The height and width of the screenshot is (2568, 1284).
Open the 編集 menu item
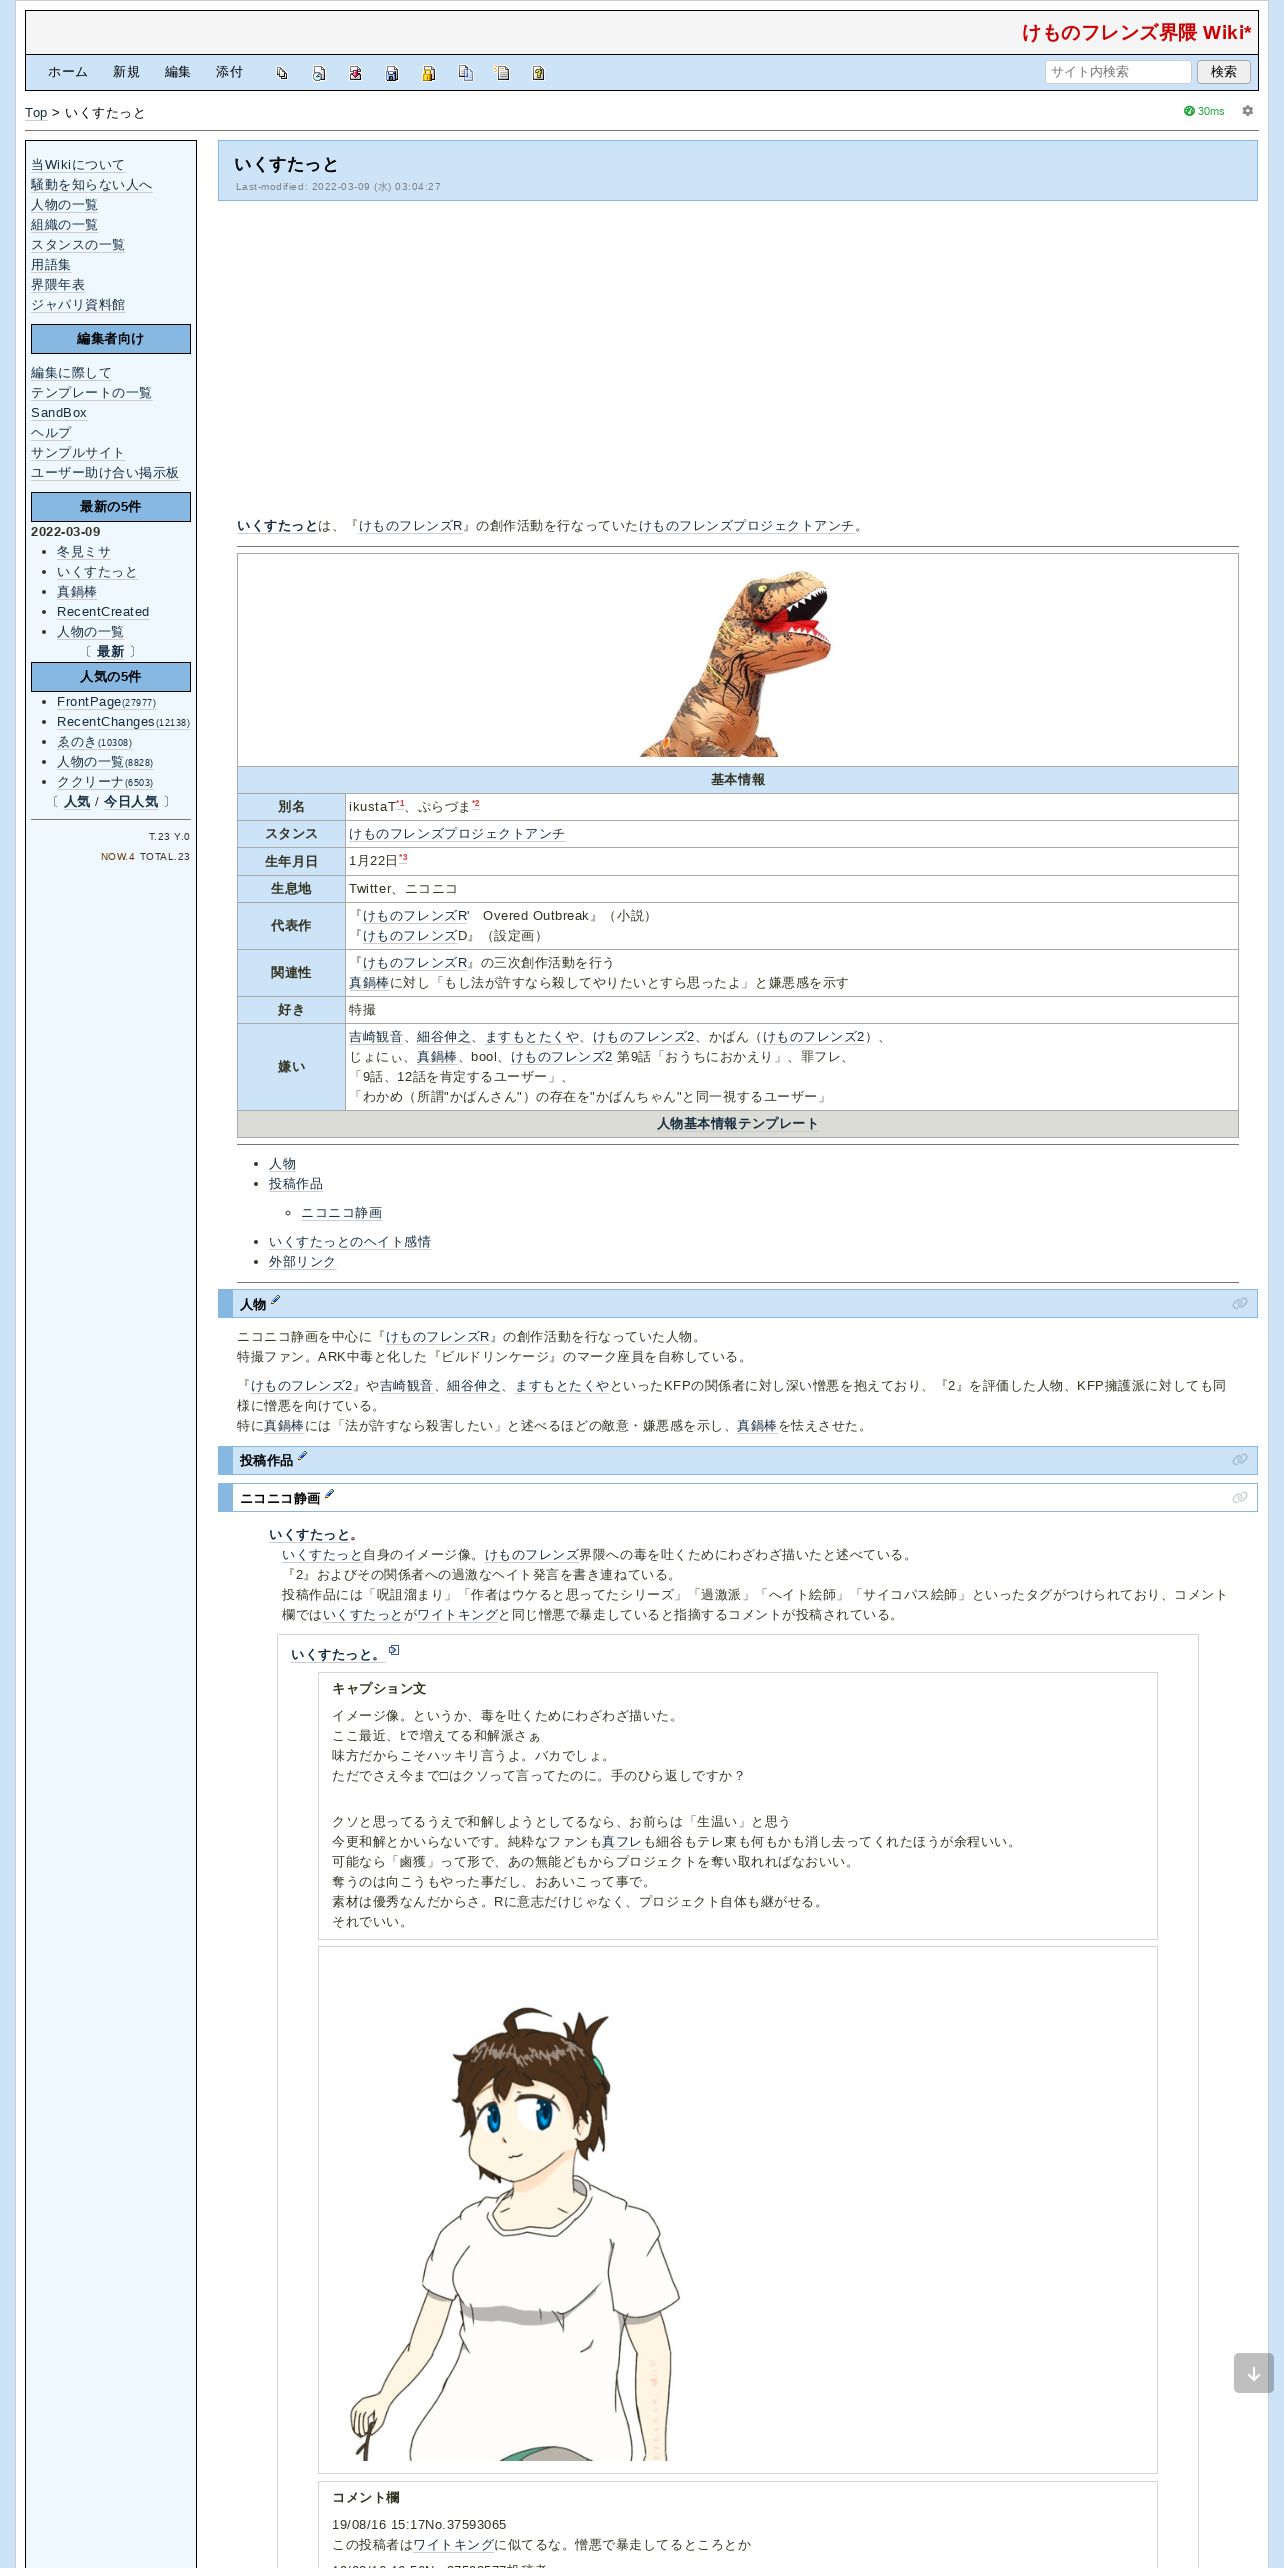point(178,72)
